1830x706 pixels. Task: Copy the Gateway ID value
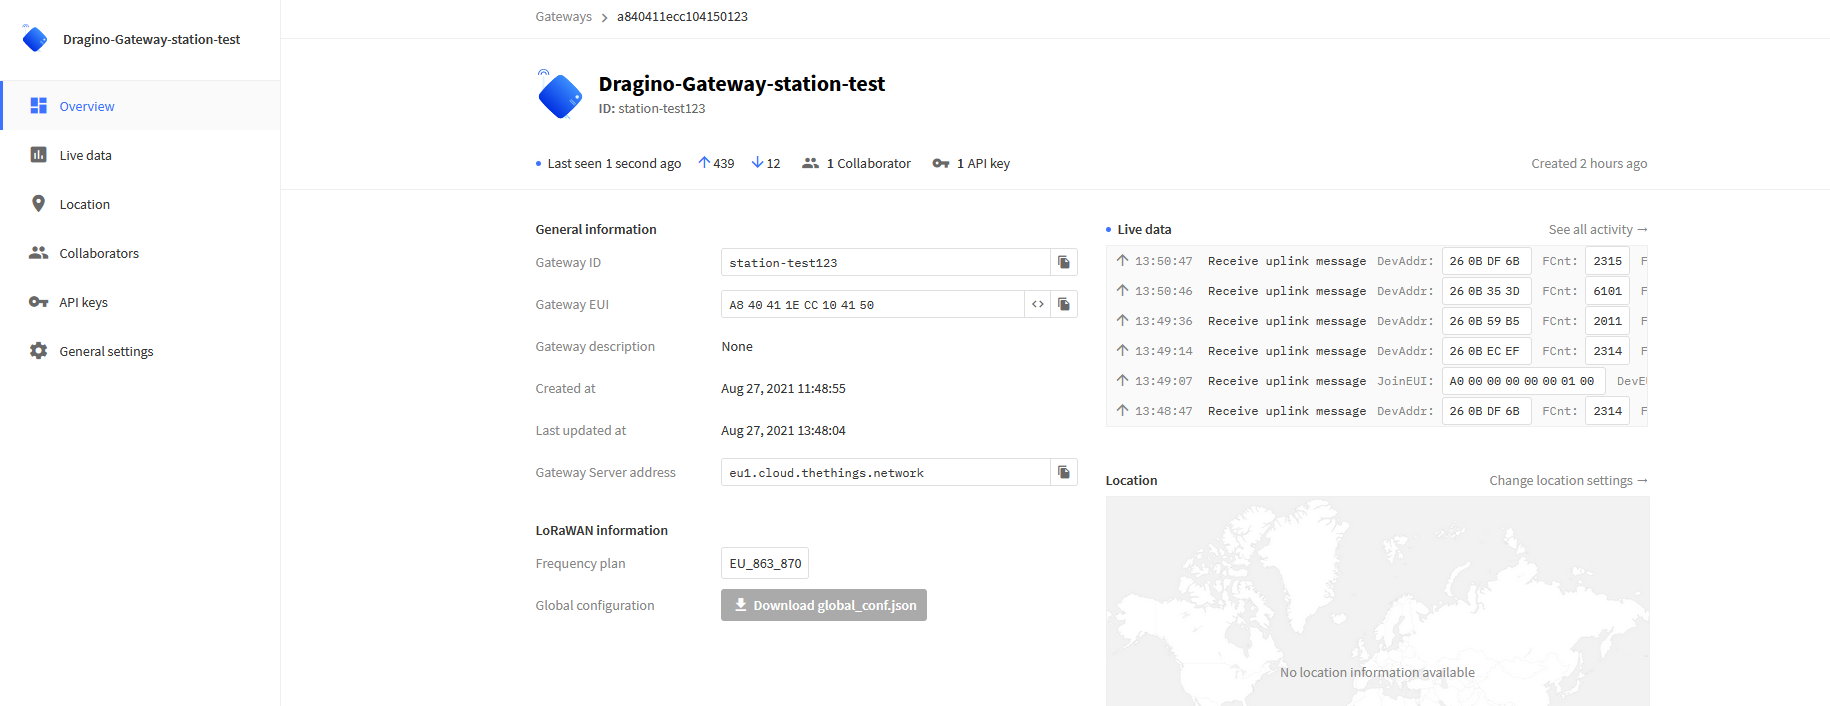tap(1064, 262)
